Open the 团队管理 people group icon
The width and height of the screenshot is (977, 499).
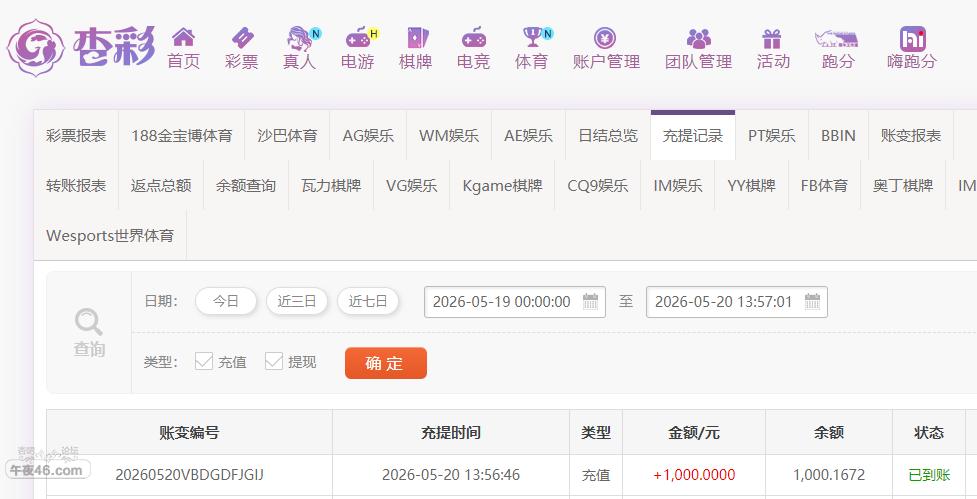(698, 39)
